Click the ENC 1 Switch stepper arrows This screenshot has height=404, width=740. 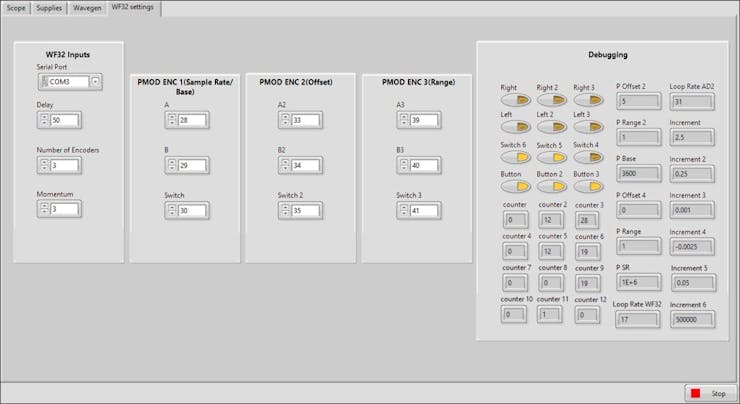click(172, 210)
